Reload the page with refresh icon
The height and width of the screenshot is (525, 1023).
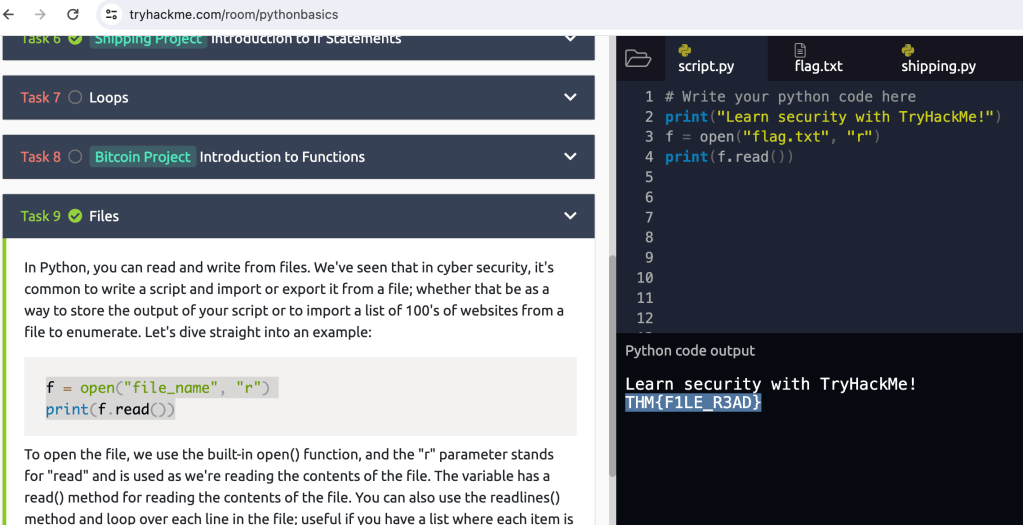coord(73,15)
